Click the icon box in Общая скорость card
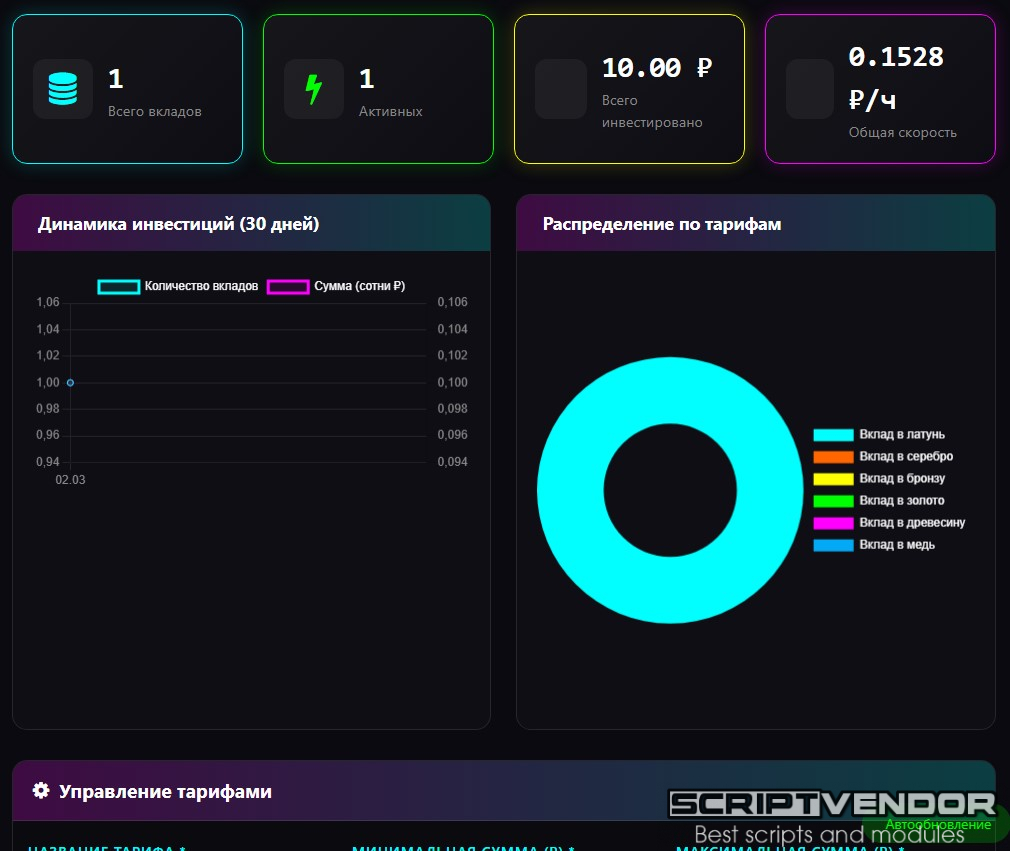 click(810, 89)
